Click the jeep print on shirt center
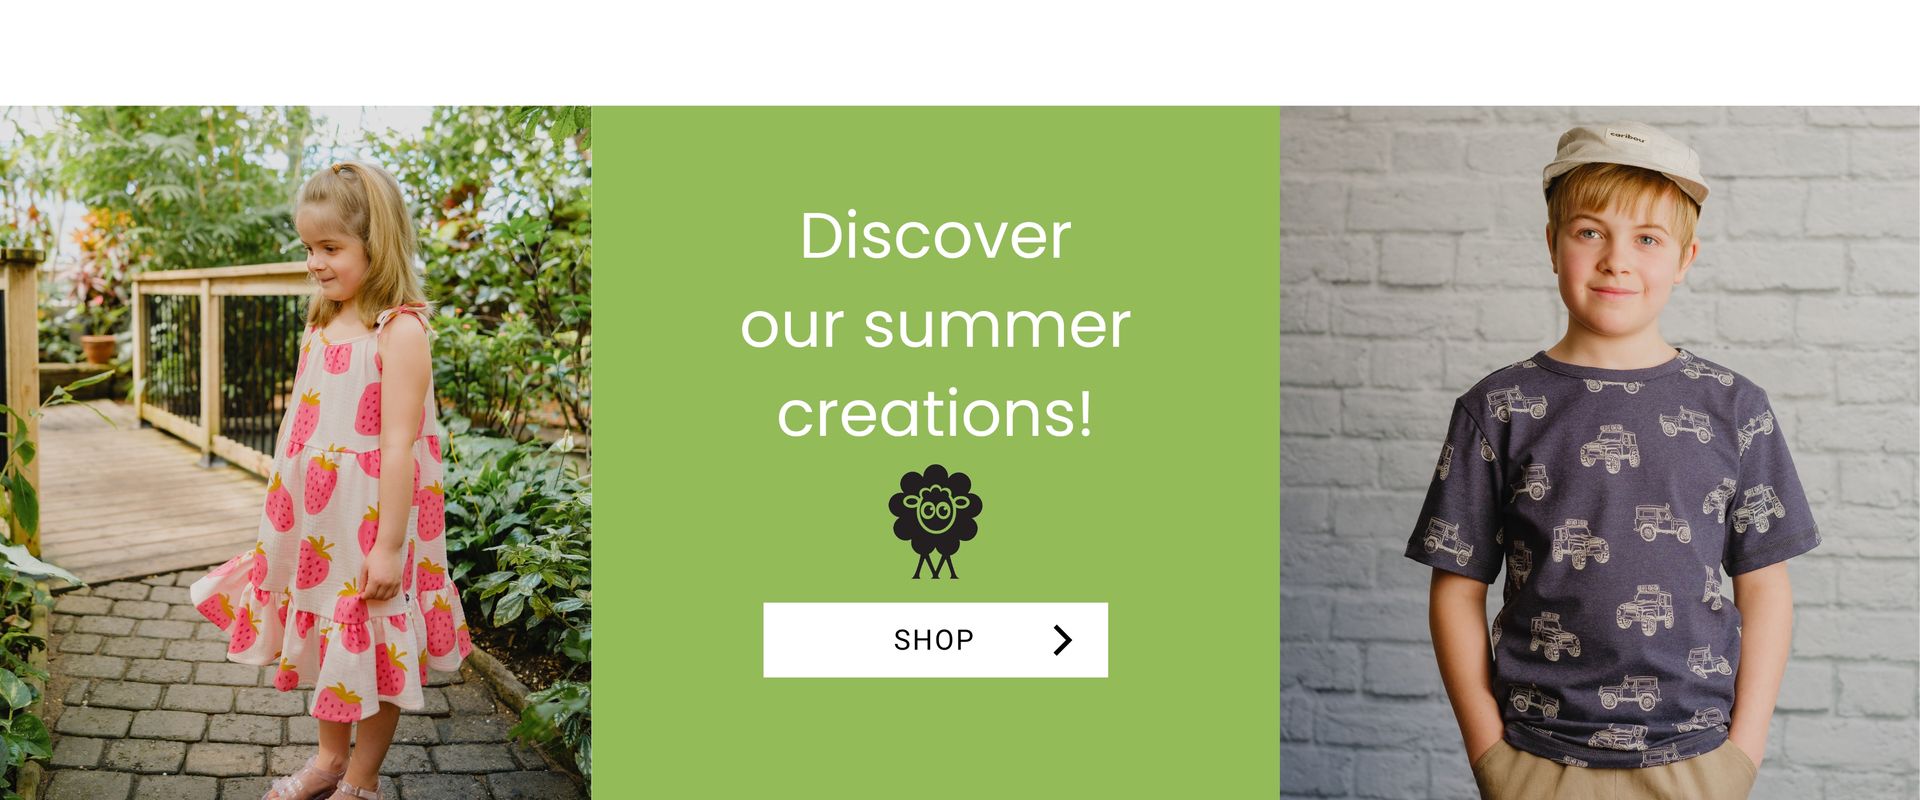1920x800 pixels. tap(1663, 522)
